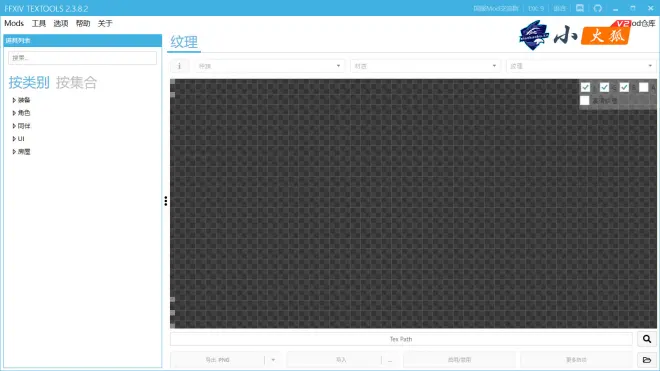
Task: Click the info 'i' button above preview
Action: 179,66
